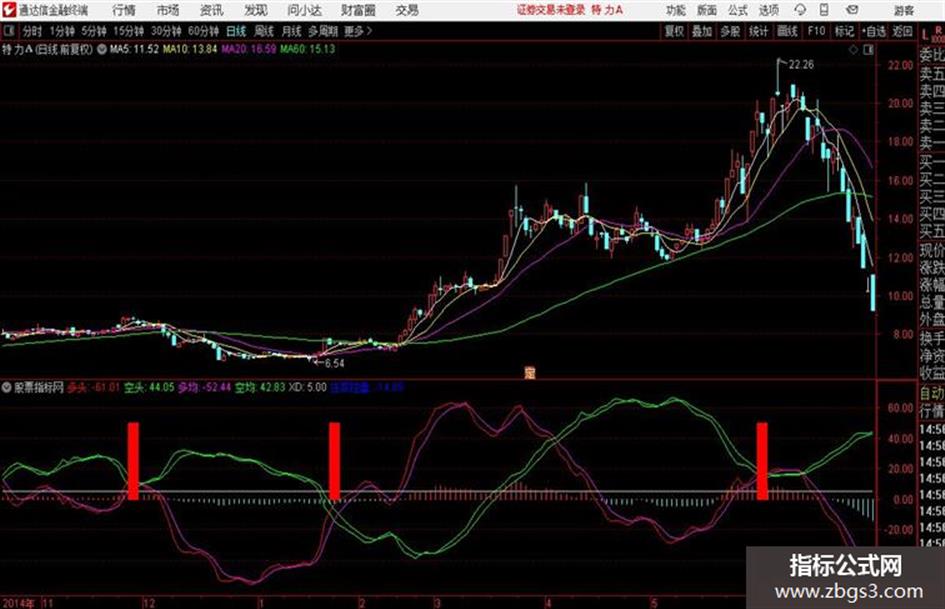This screenshot has height=609, width=945.
Task: Open the mail envelope icon
Action: pyautogui.click(x=852, y=10)
